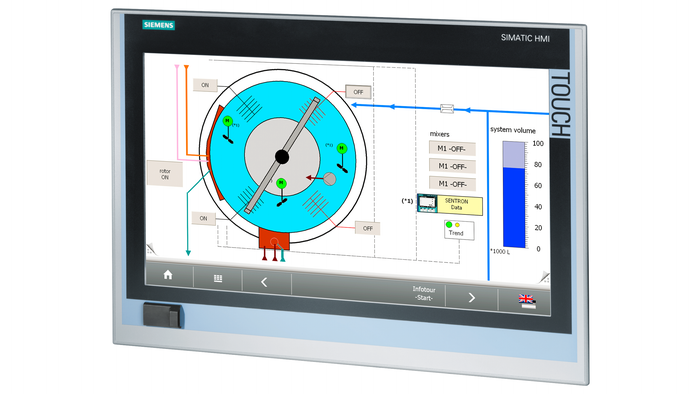Click the black rotor center hub

pos(282,157)
